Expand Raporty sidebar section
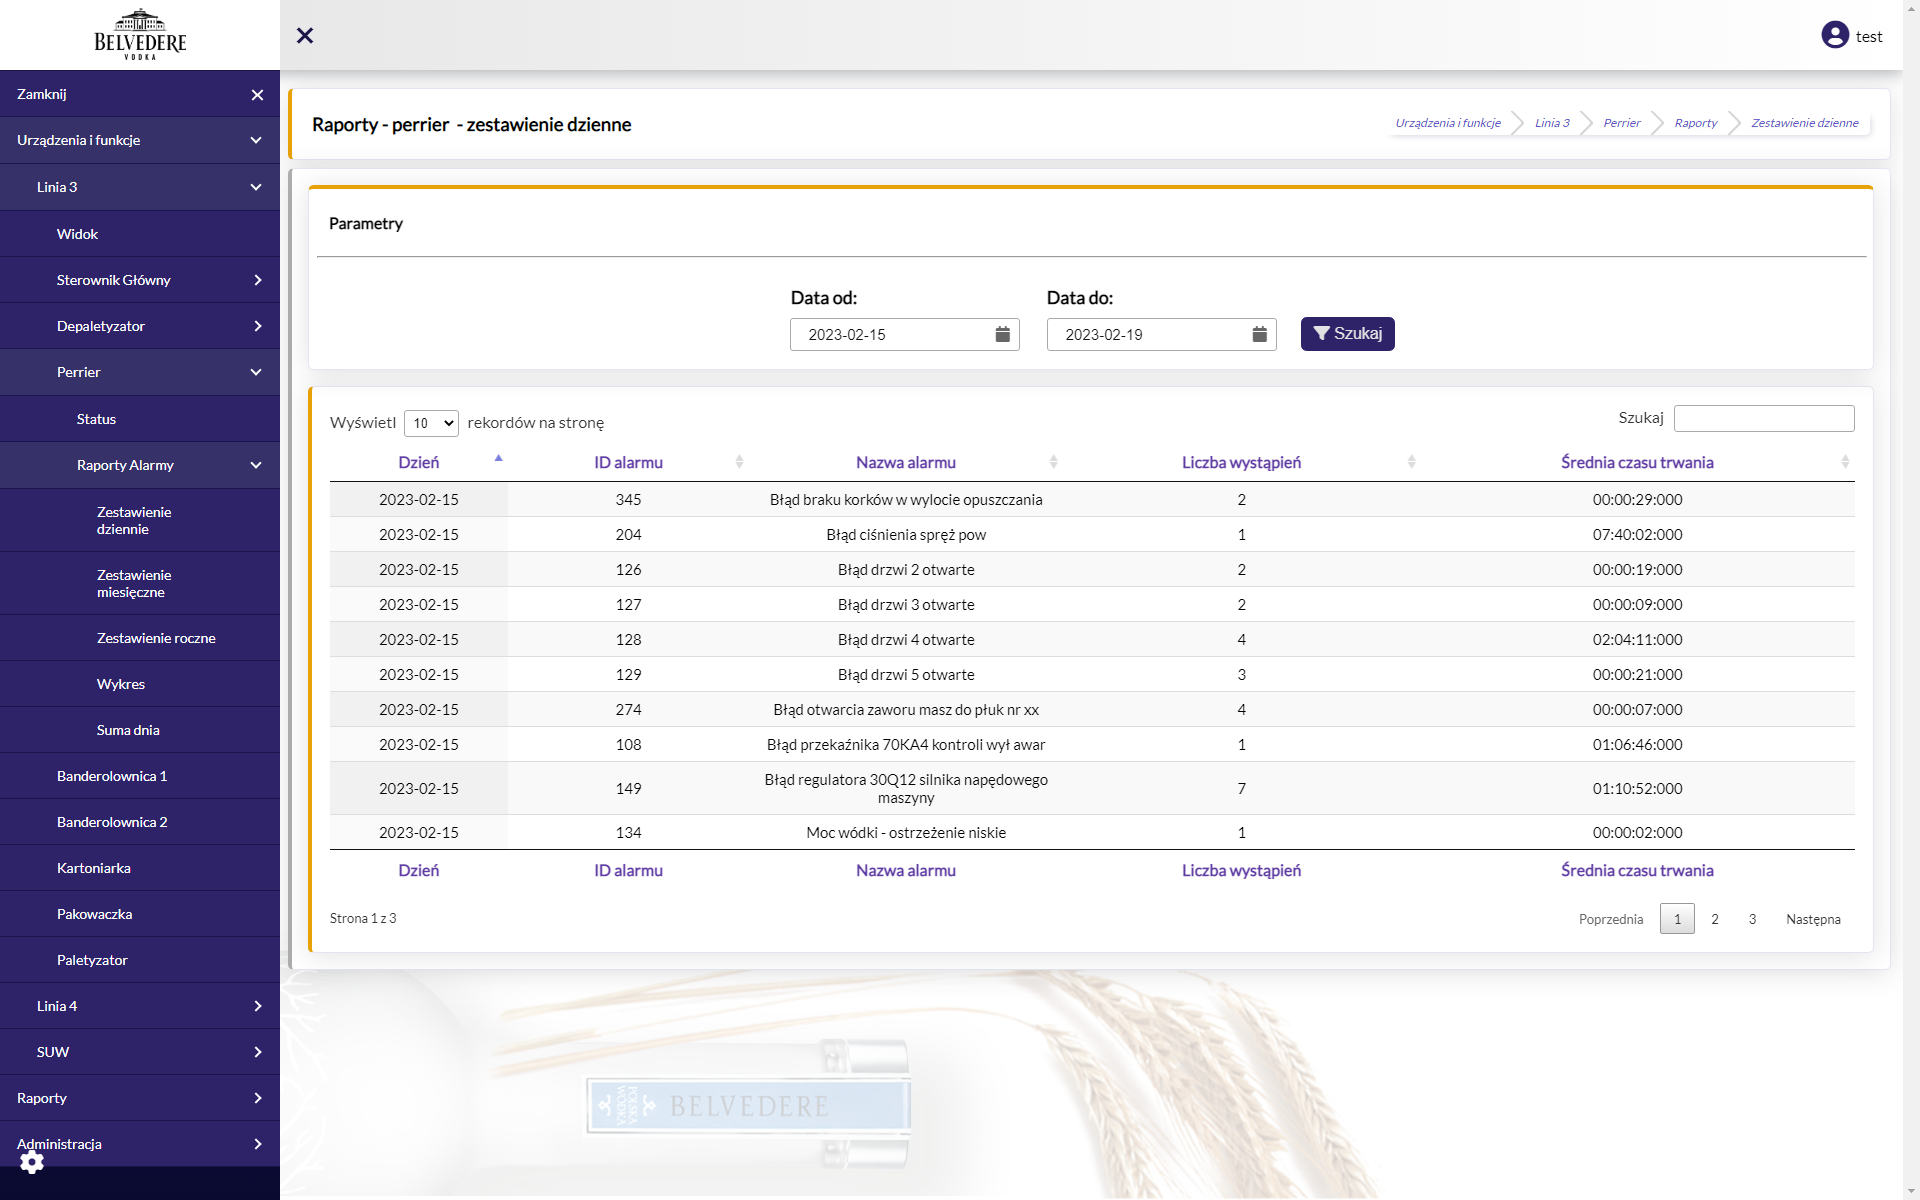The width and height of the screenshot is (1920, 1200). click(x=140, y=1098)
